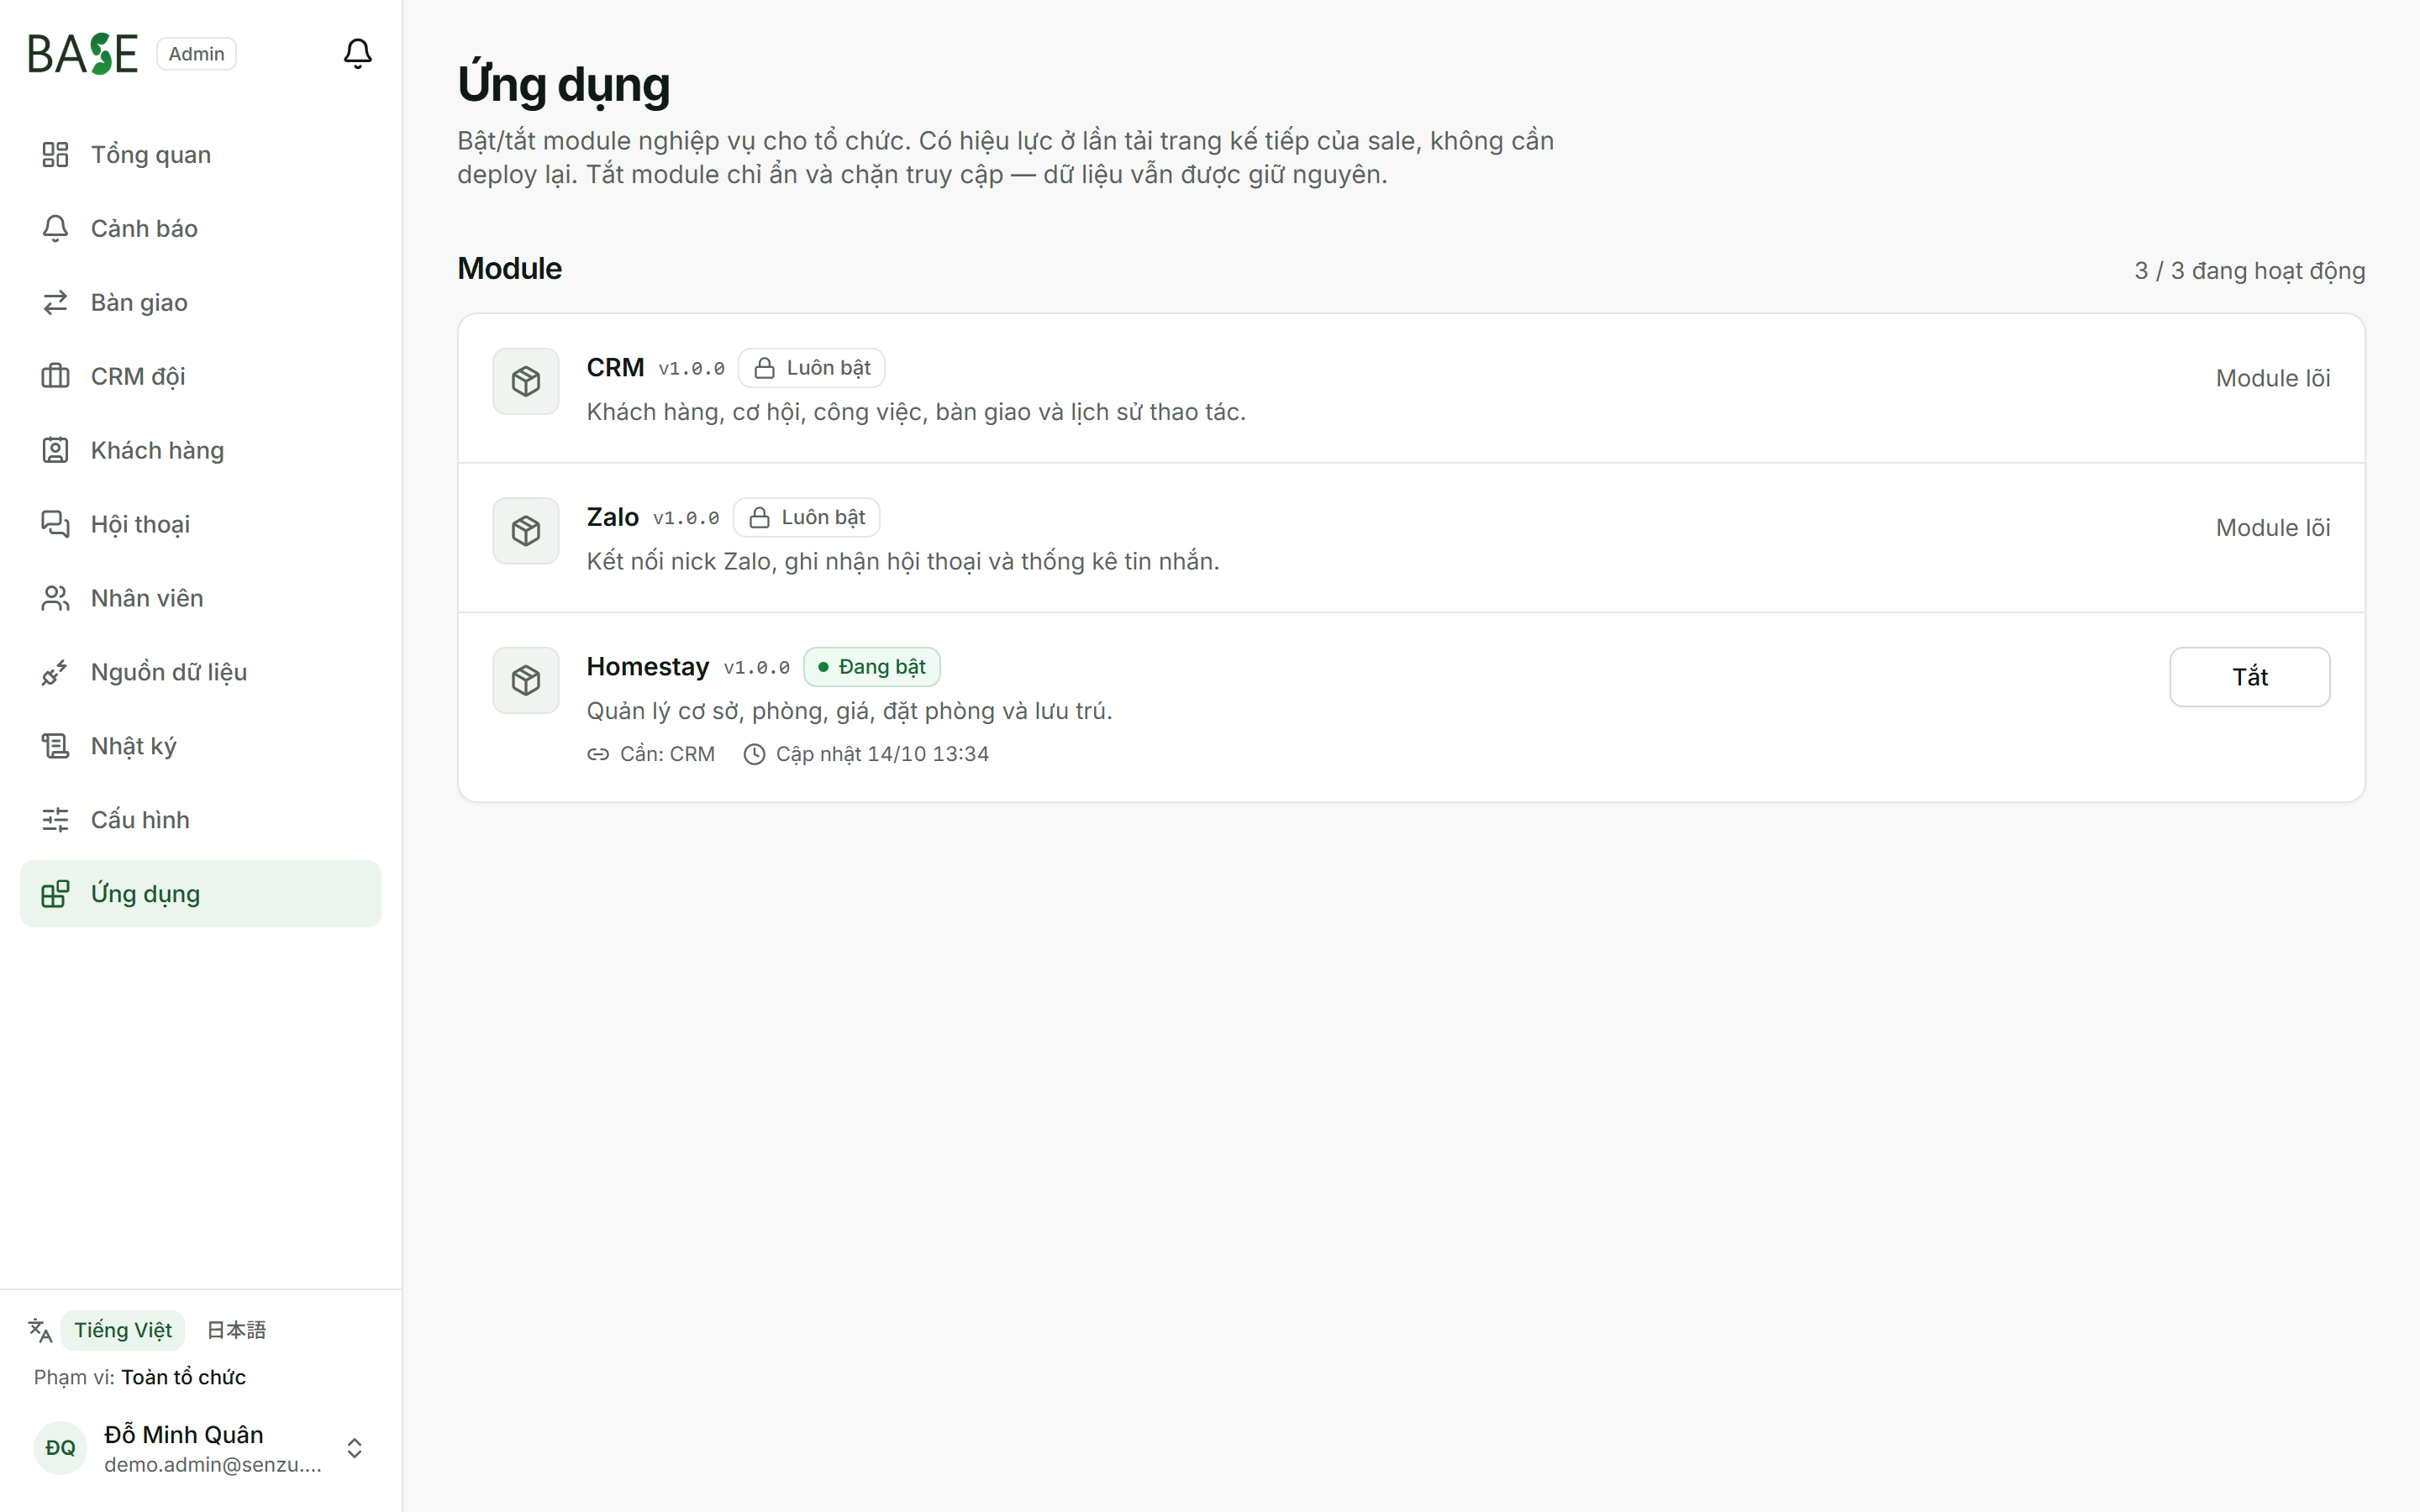This screenshot has height=1512, width=2420.
Task: Click the Cấu hình sliders icon
Action: (x=55, y=820)
